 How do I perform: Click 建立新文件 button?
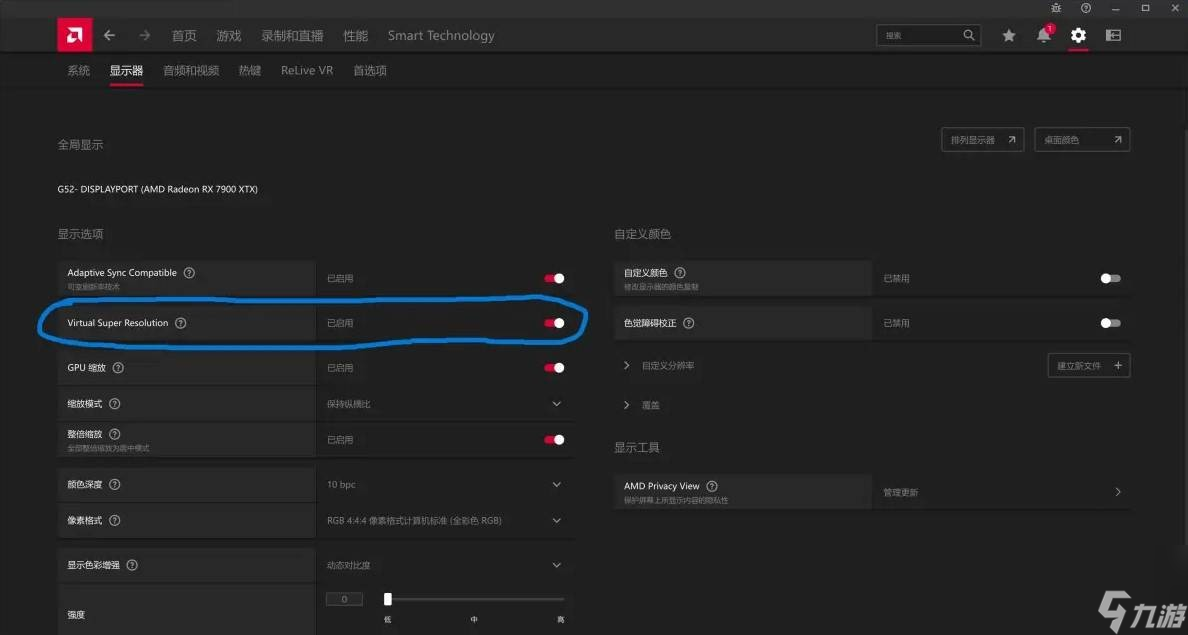[x=1089, y=365]
